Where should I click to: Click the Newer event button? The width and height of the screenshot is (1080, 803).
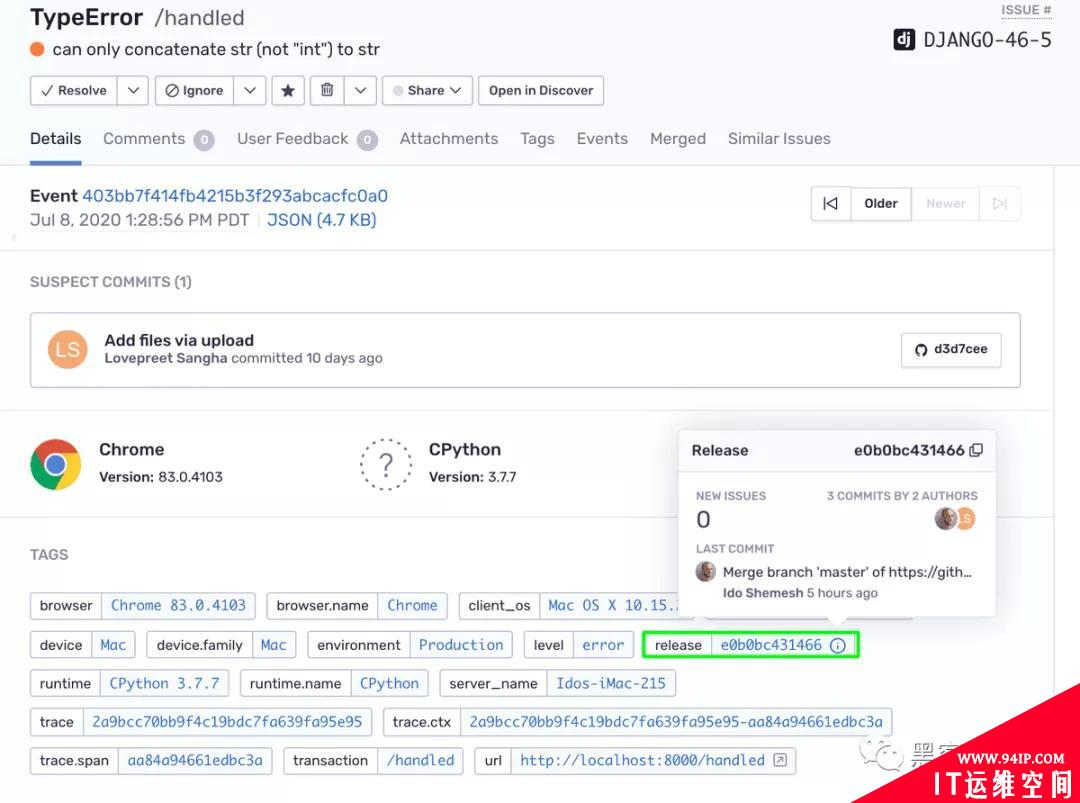click(x=946, y=204)
